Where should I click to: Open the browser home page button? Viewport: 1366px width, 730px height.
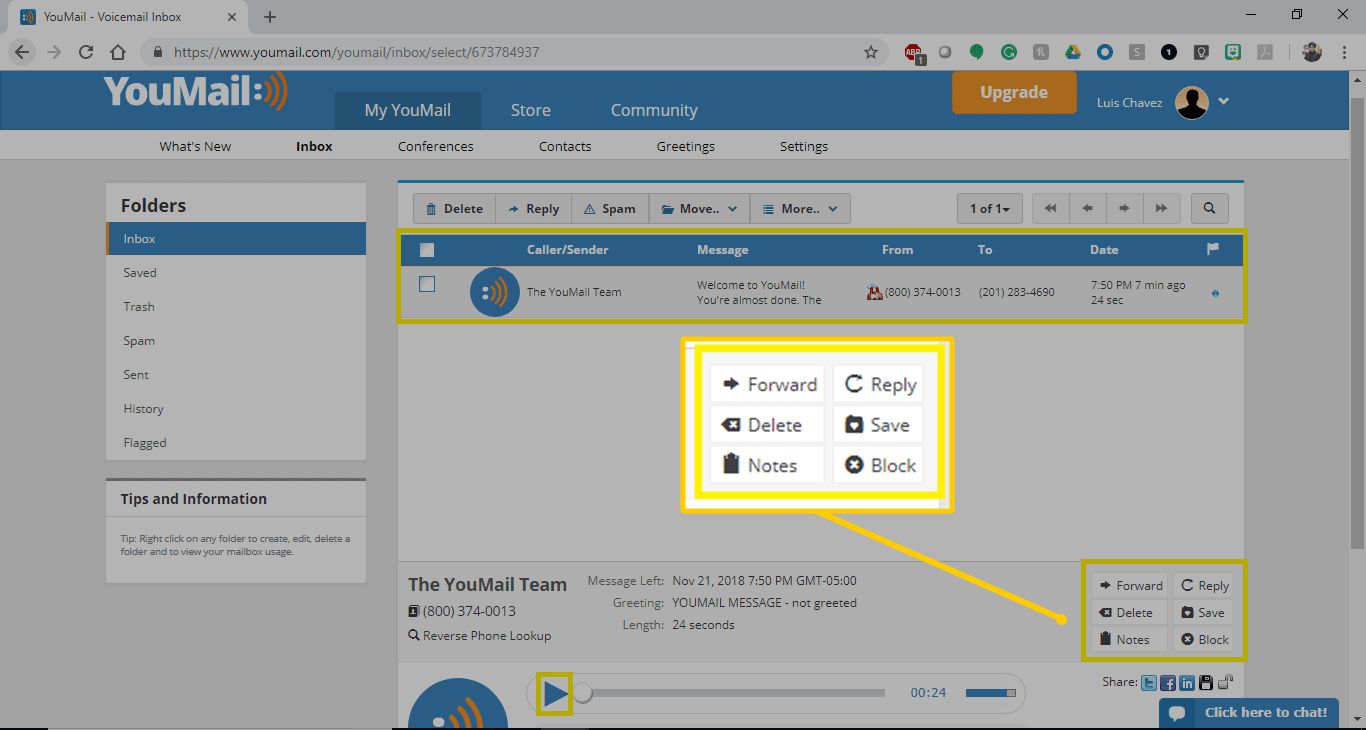[x=118, y=52]
